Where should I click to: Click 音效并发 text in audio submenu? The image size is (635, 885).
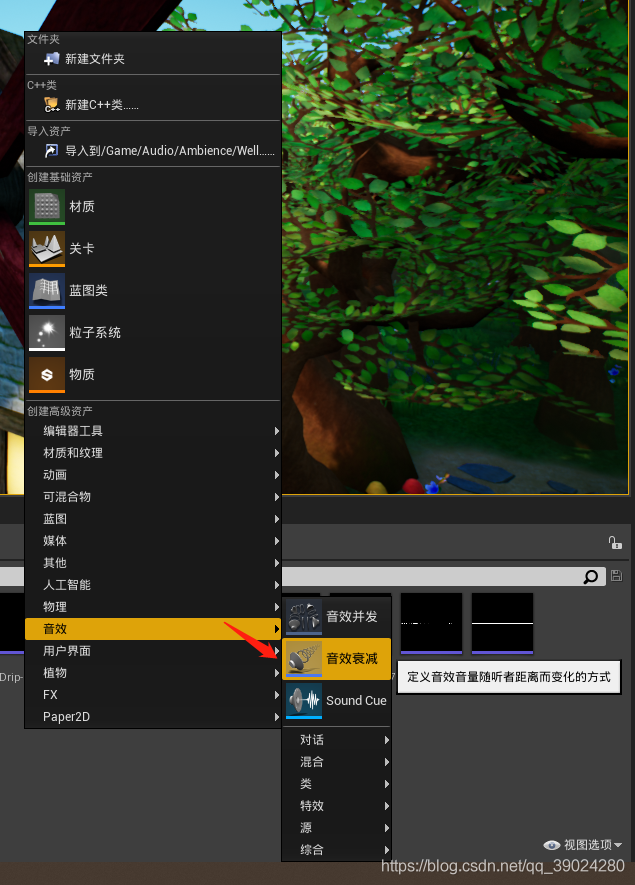tap(352, 616)
